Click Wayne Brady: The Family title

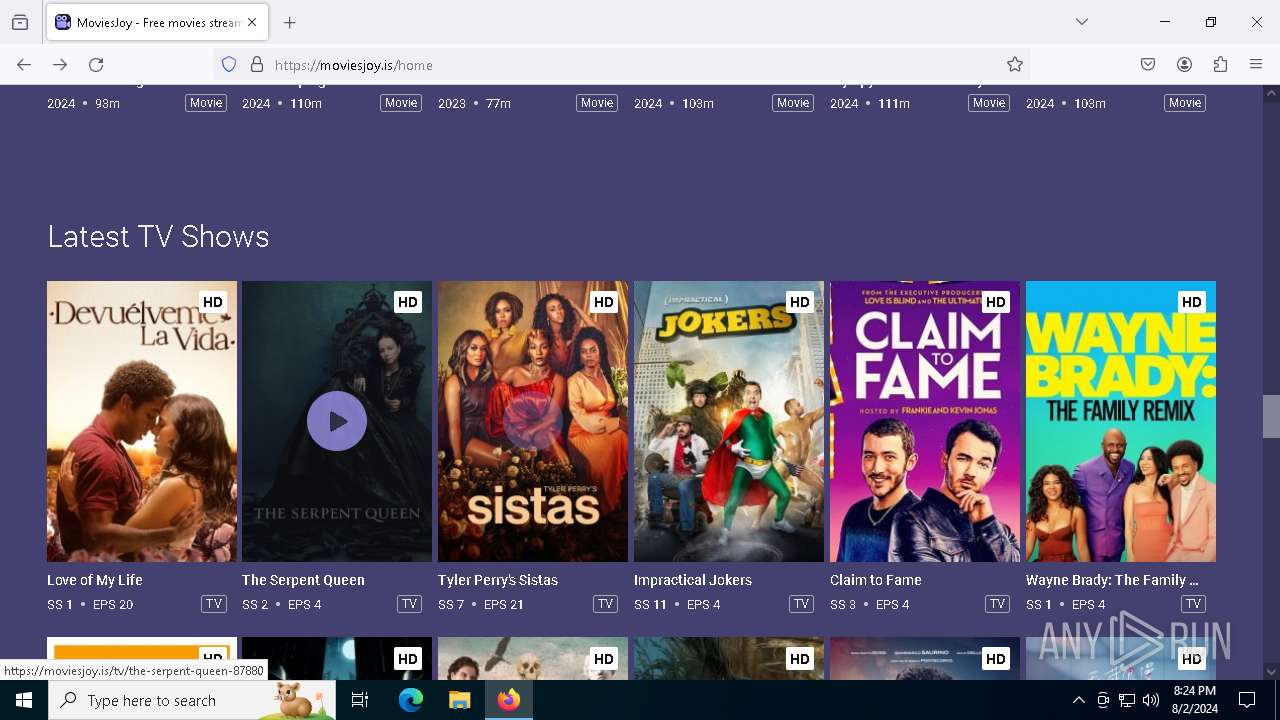(x=1112, y=580)
